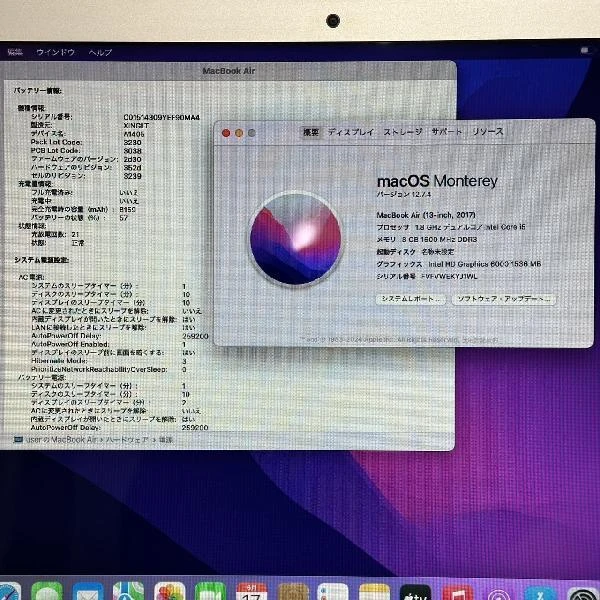600x600 pixels.
Task: Select the AutoPowerOff Enabled row
Action: pos(108,344)
